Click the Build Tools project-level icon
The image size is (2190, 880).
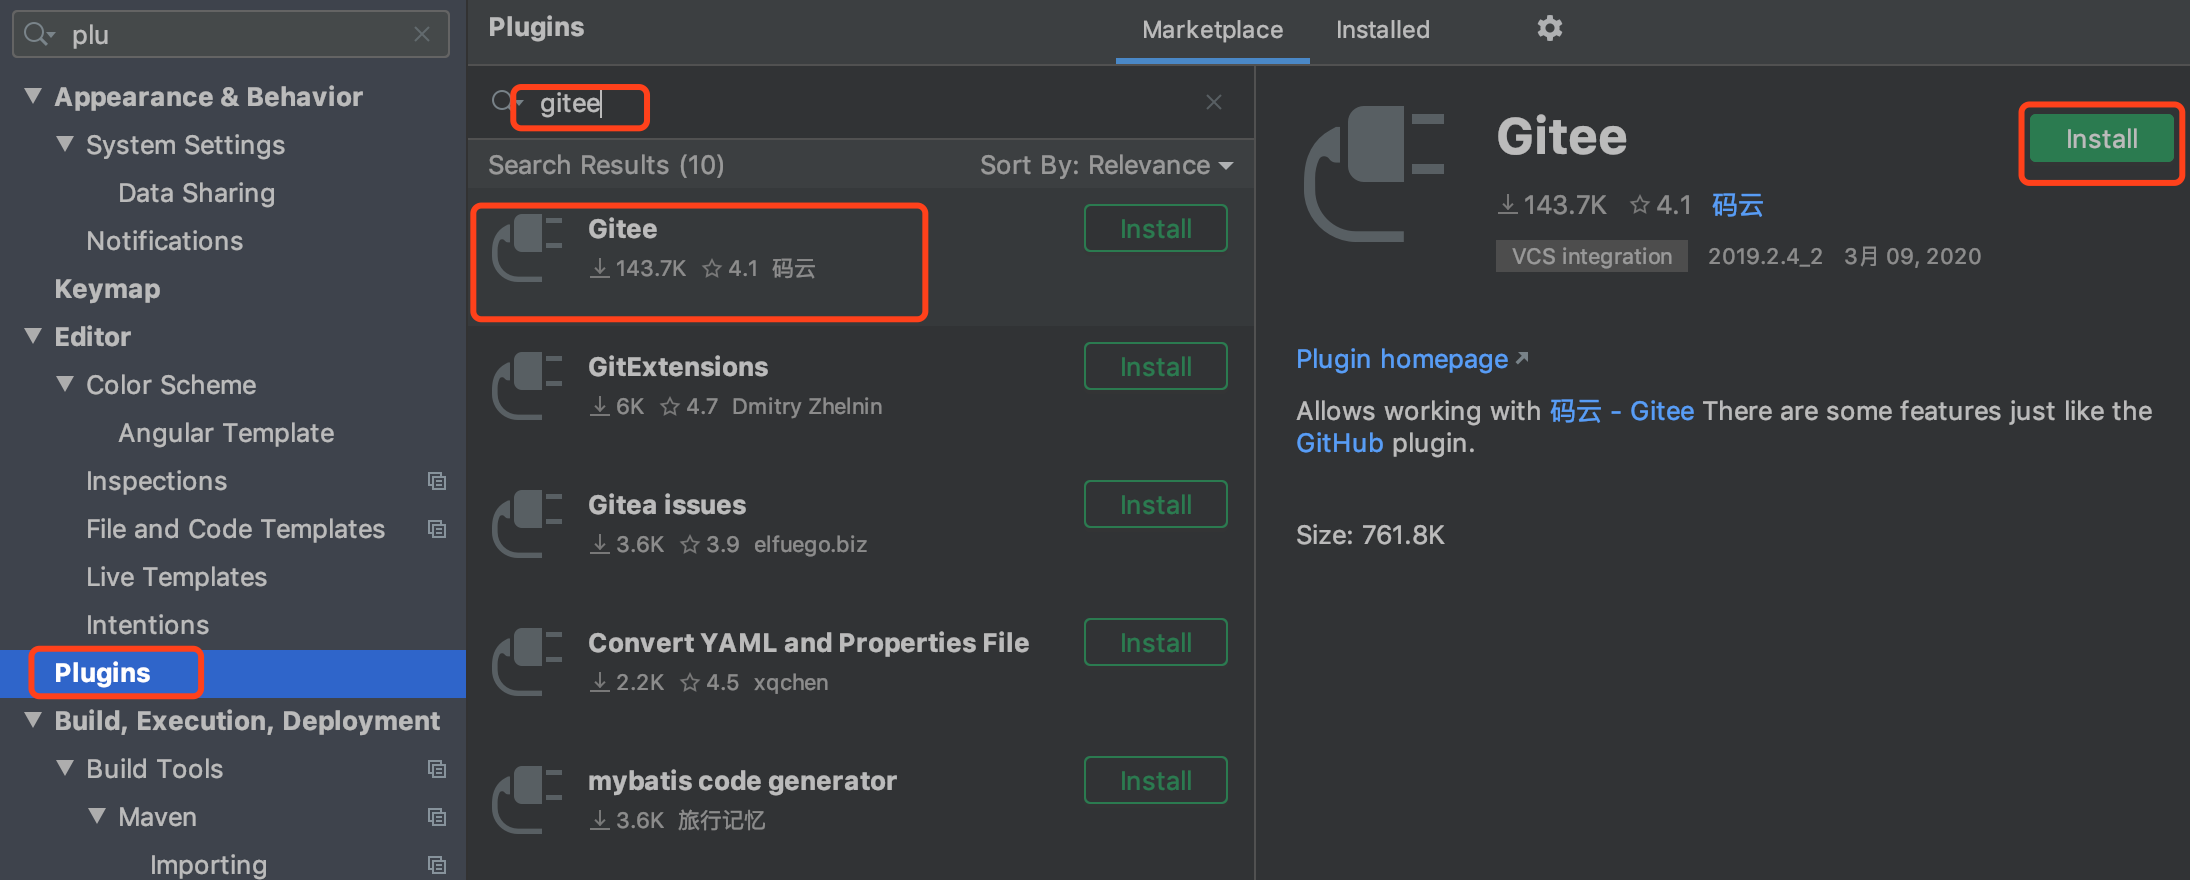coord(437,769)
